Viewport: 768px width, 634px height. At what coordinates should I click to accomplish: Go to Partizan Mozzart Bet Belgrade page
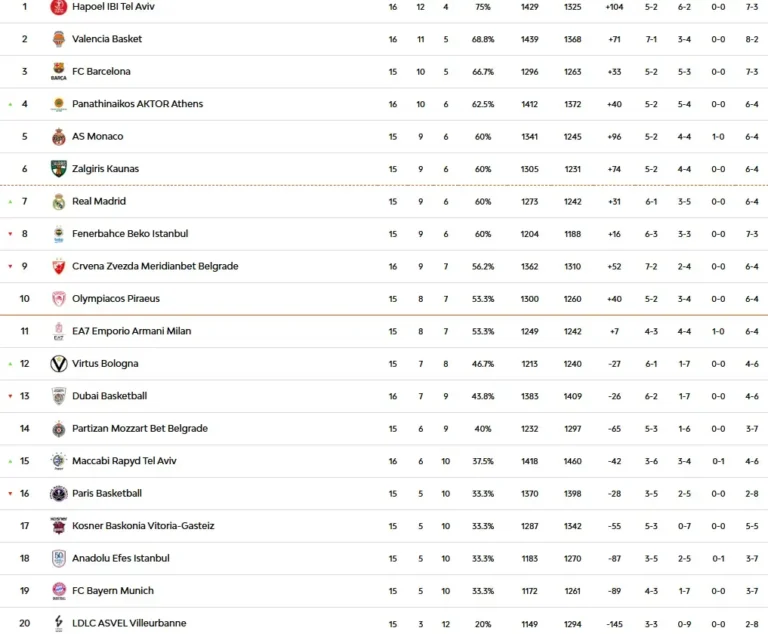click(x=140, y=429)
